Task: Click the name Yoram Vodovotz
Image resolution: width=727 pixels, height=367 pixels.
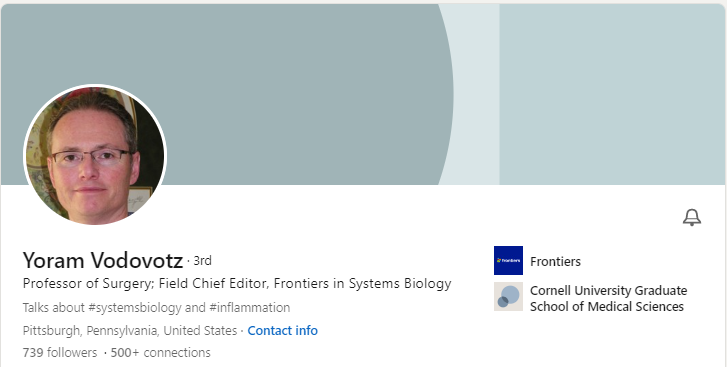Action: (102, 260)
